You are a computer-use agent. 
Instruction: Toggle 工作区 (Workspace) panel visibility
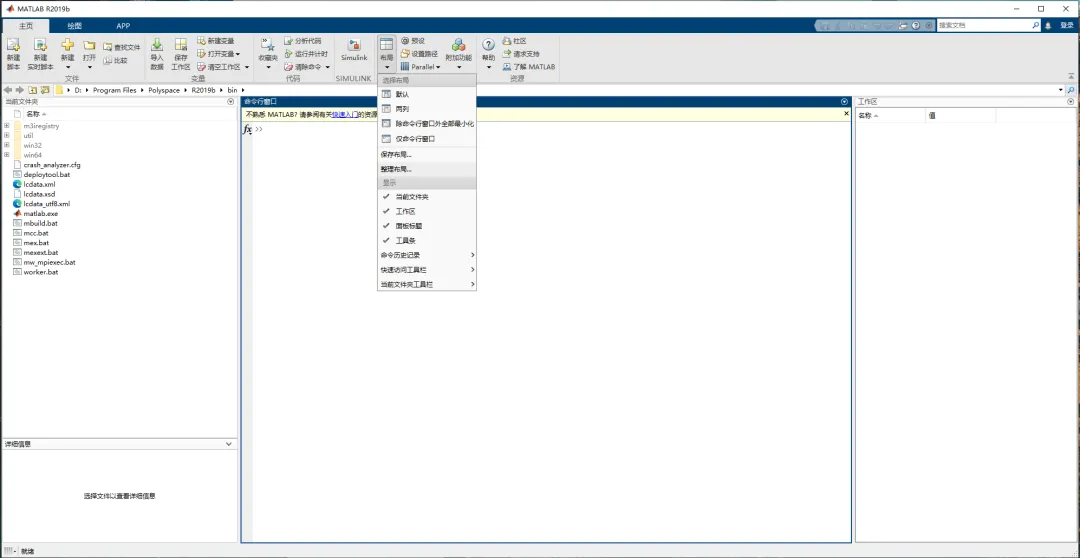click(426, 211)
